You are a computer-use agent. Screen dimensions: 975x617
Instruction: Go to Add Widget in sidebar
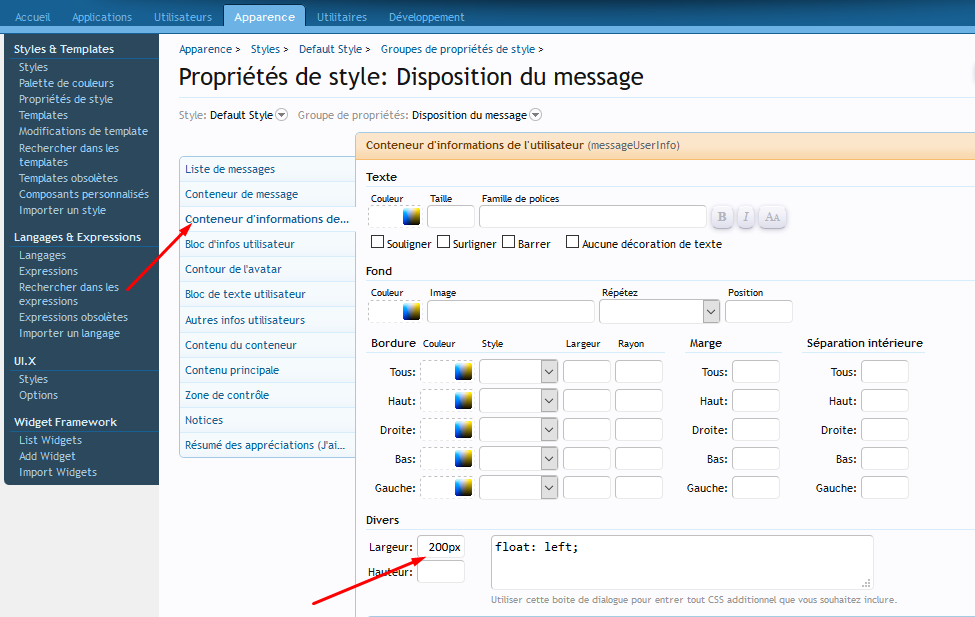[x=47, y=456]
